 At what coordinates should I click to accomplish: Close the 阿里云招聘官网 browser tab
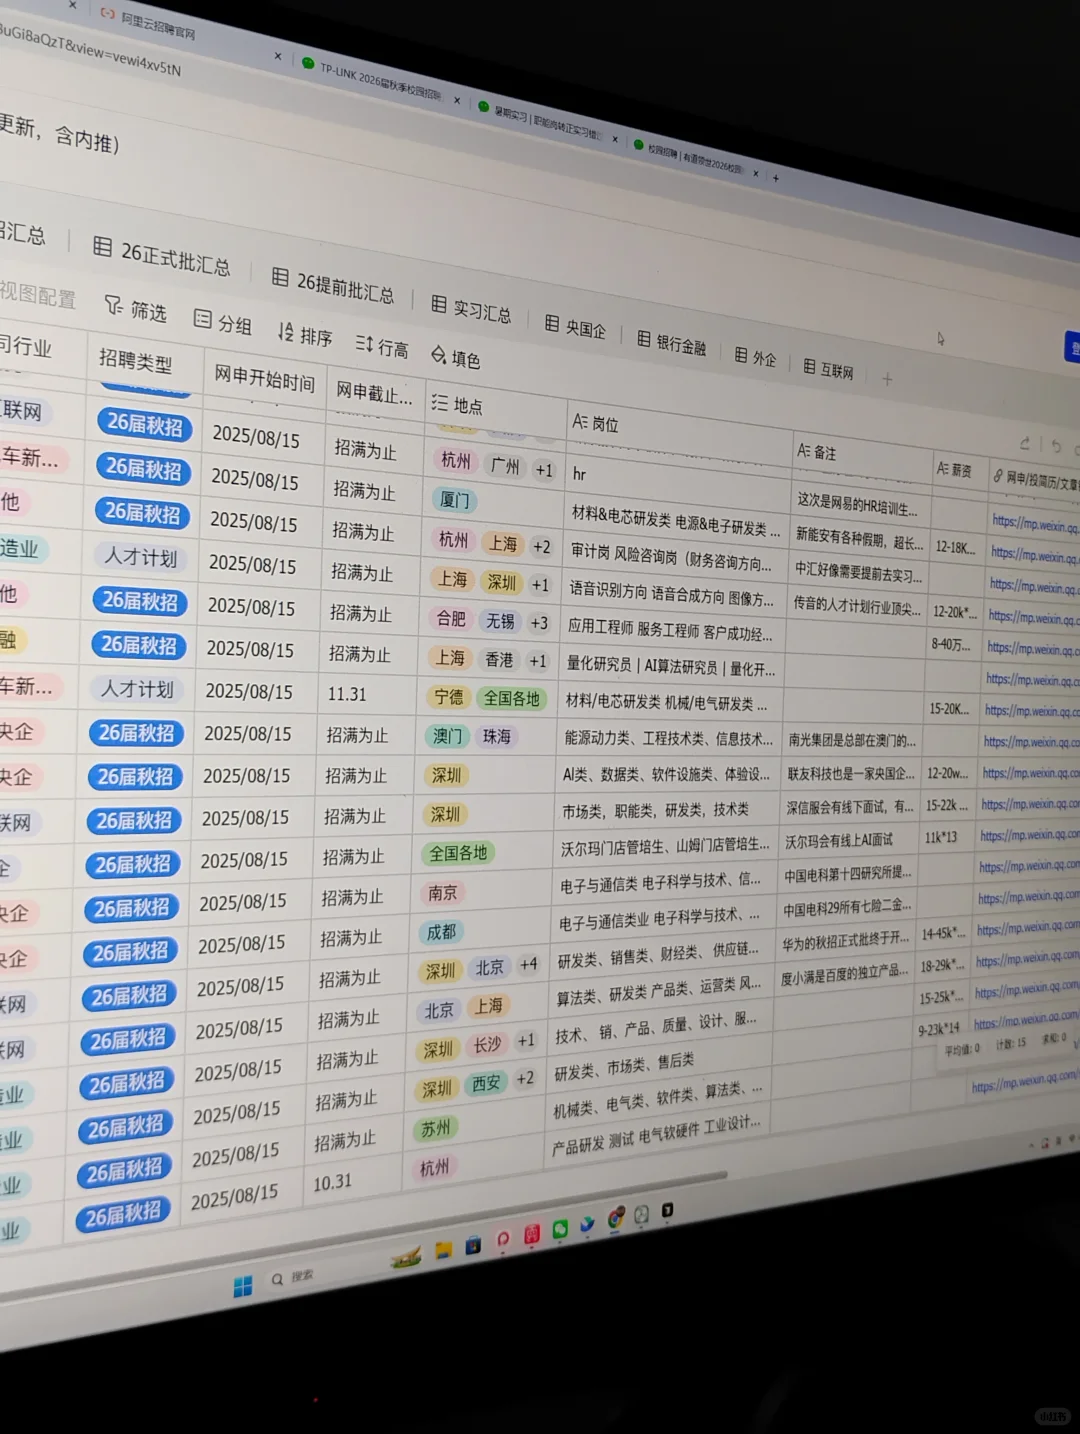pos(278,57)
